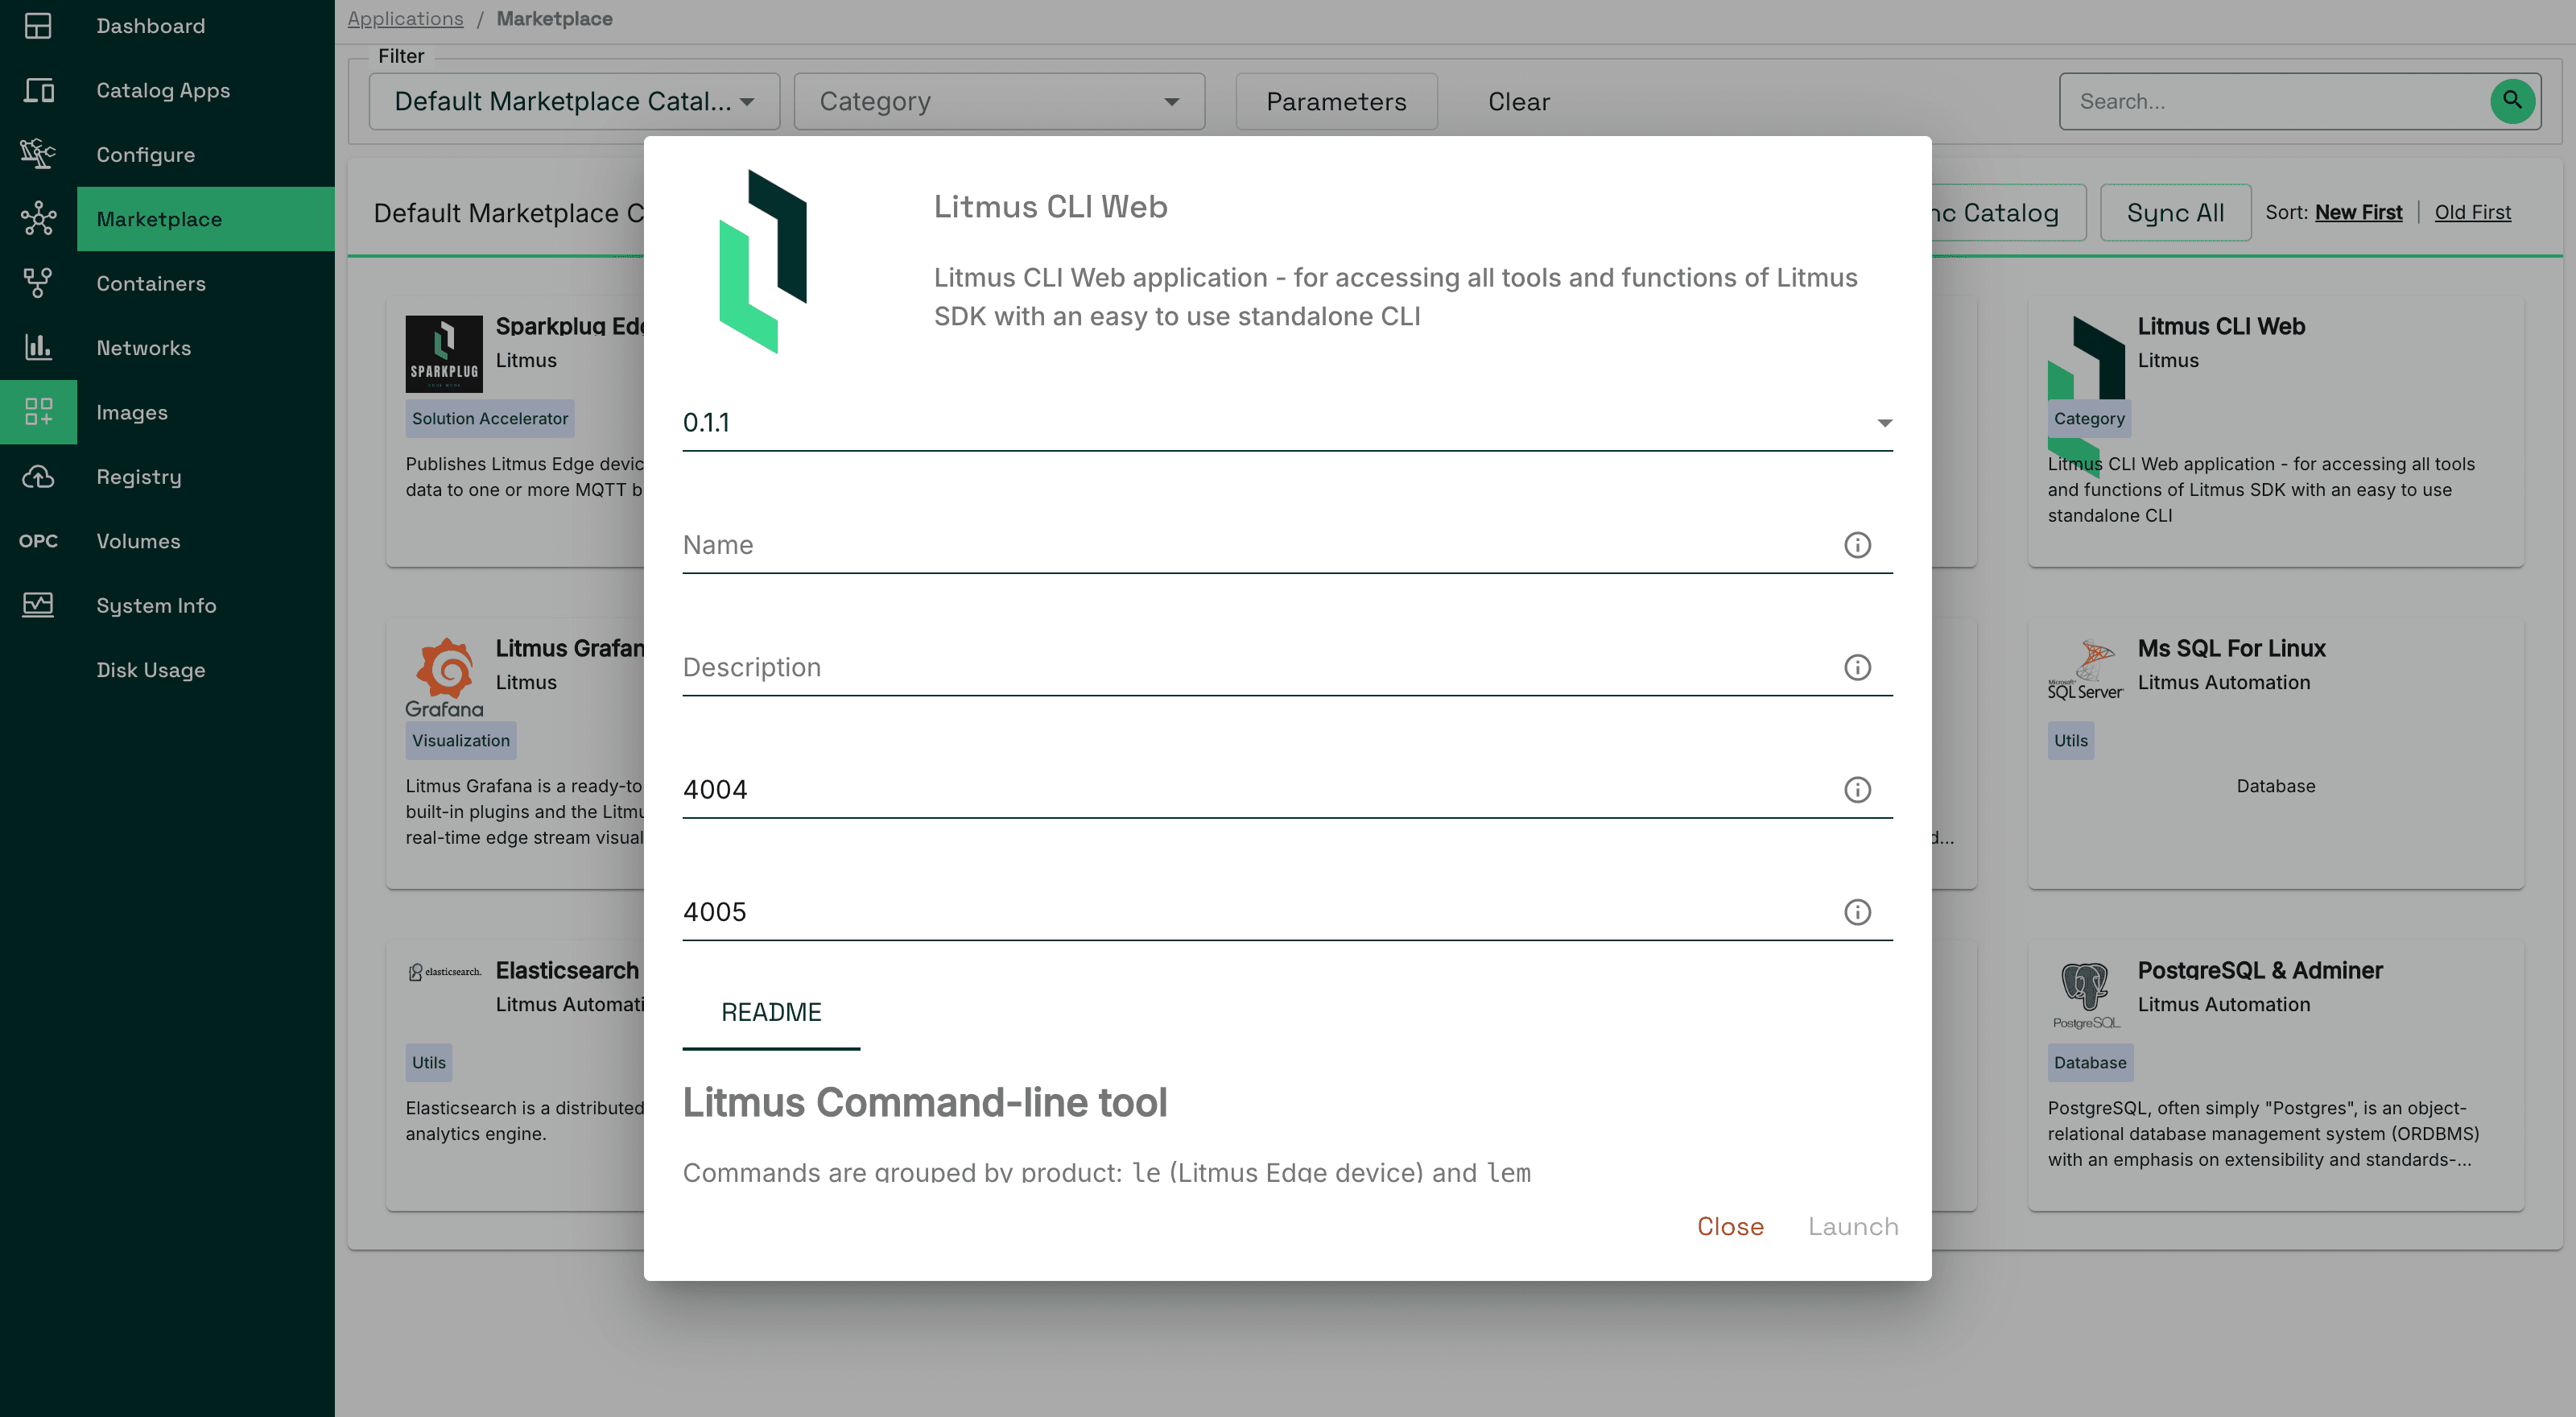Click the Marketplace network icon in sidebar
The width and height of the screenshot is (2576, 1417).
tap(38, 219)
